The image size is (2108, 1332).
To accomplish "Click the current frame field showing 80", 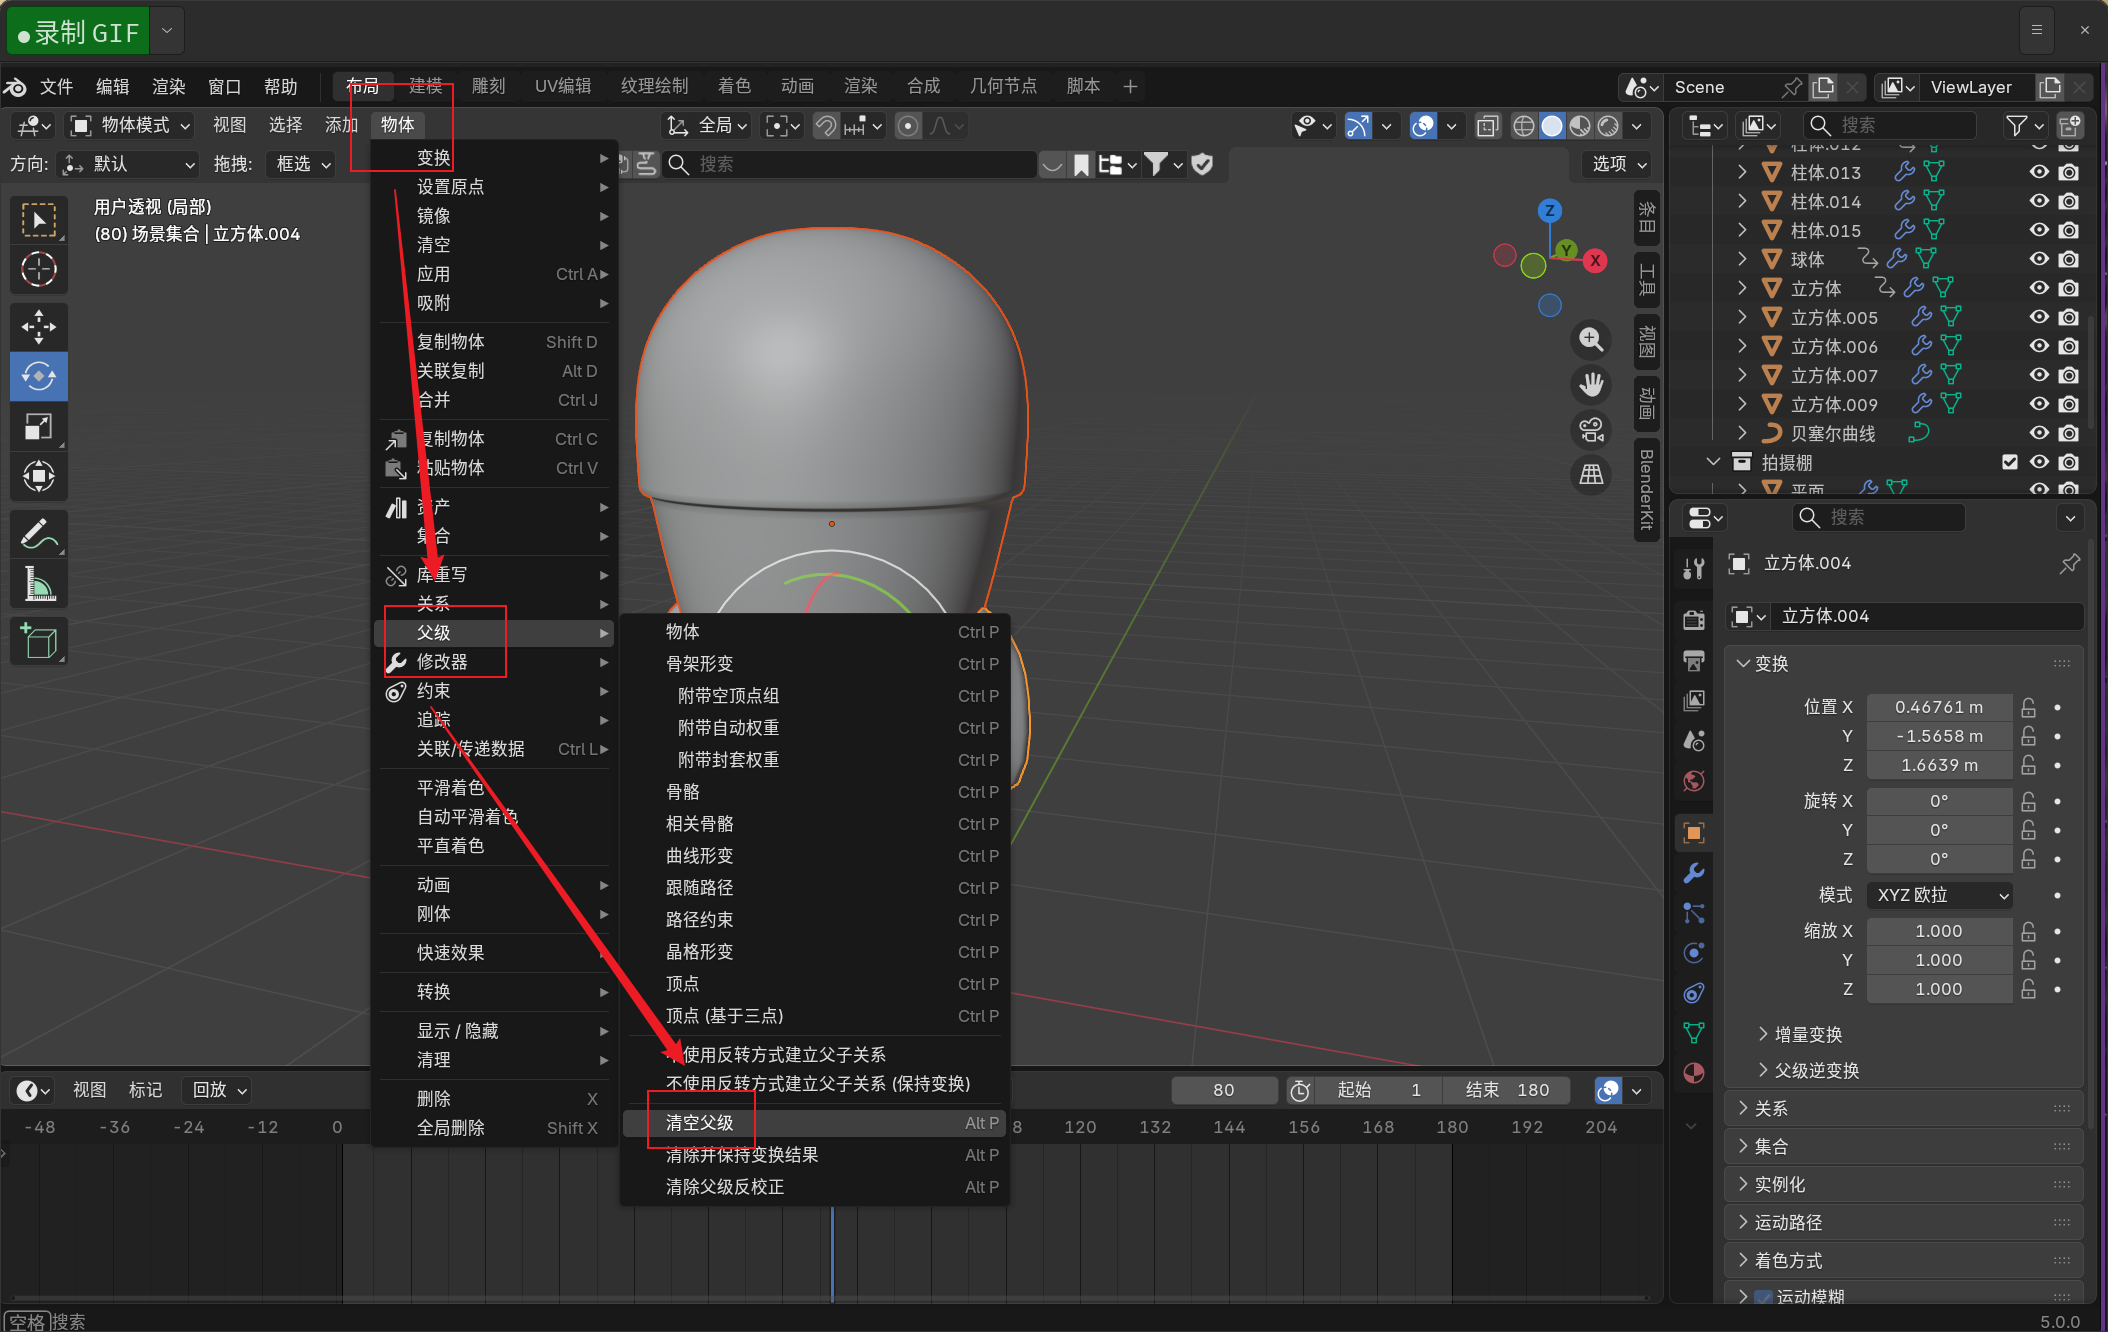I will coord(1223,1090).
